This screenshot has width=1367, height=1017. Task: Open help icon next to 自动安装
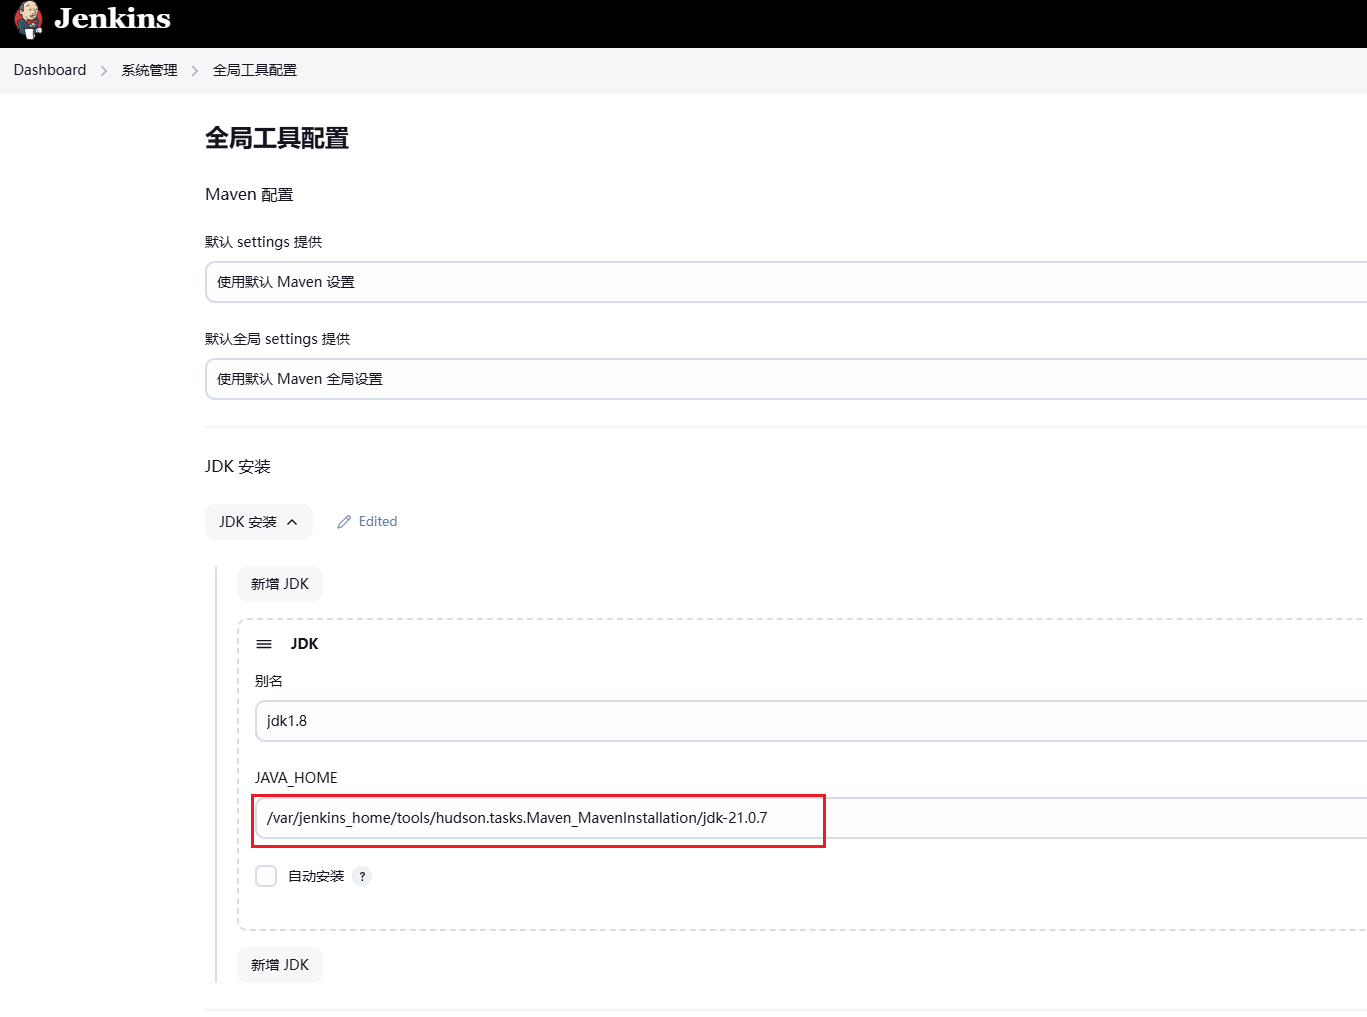pos(362,876)
